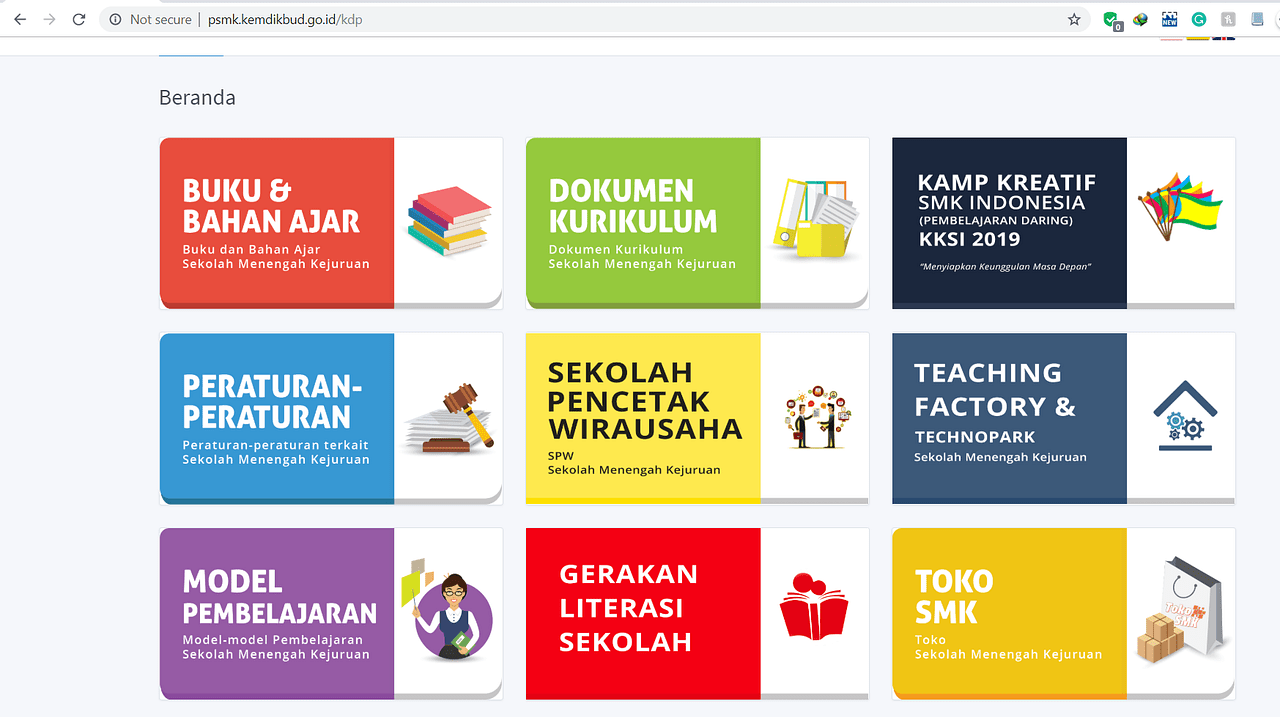1280x717 pixels.
Task: Open the KKSI 2019 Kamp Kreatif card
Action: [1063, 222]
